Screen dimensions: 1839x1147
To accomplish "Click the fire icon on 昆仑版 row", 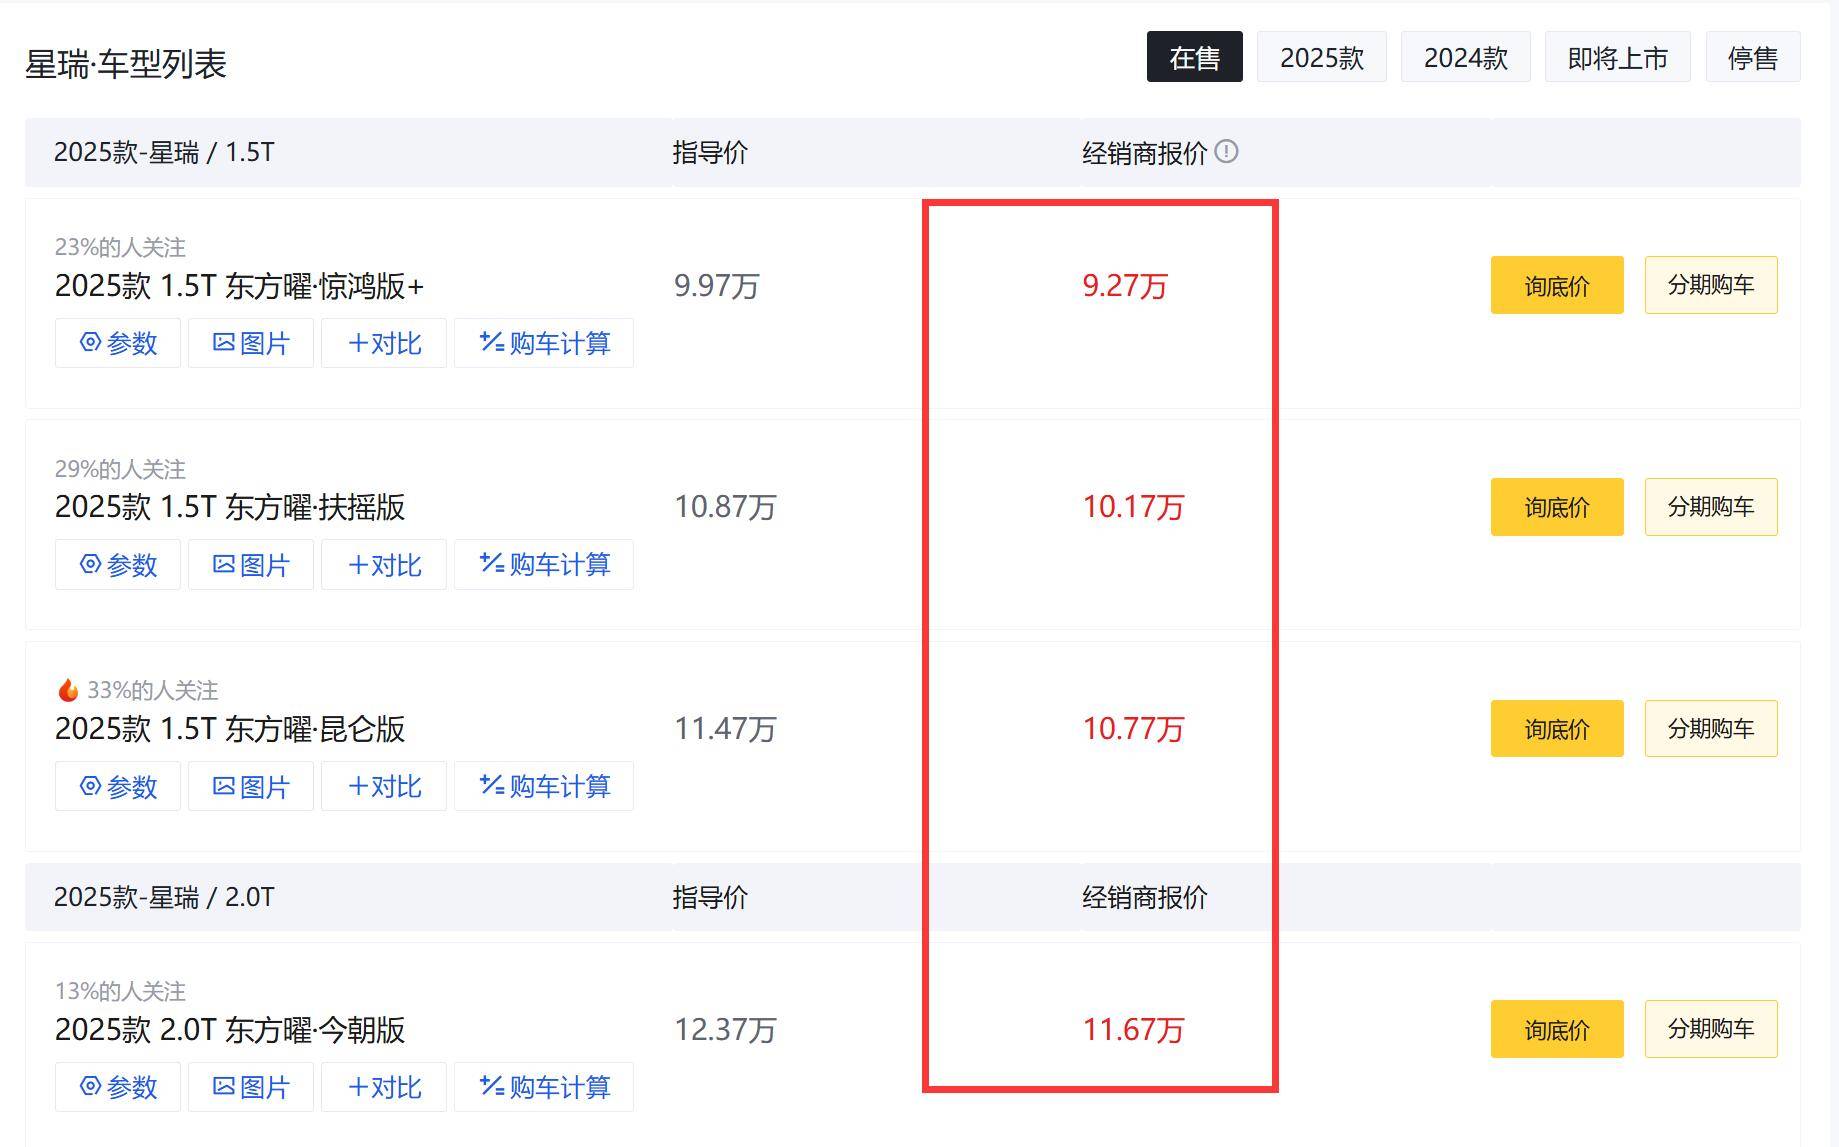I will 66,689.
